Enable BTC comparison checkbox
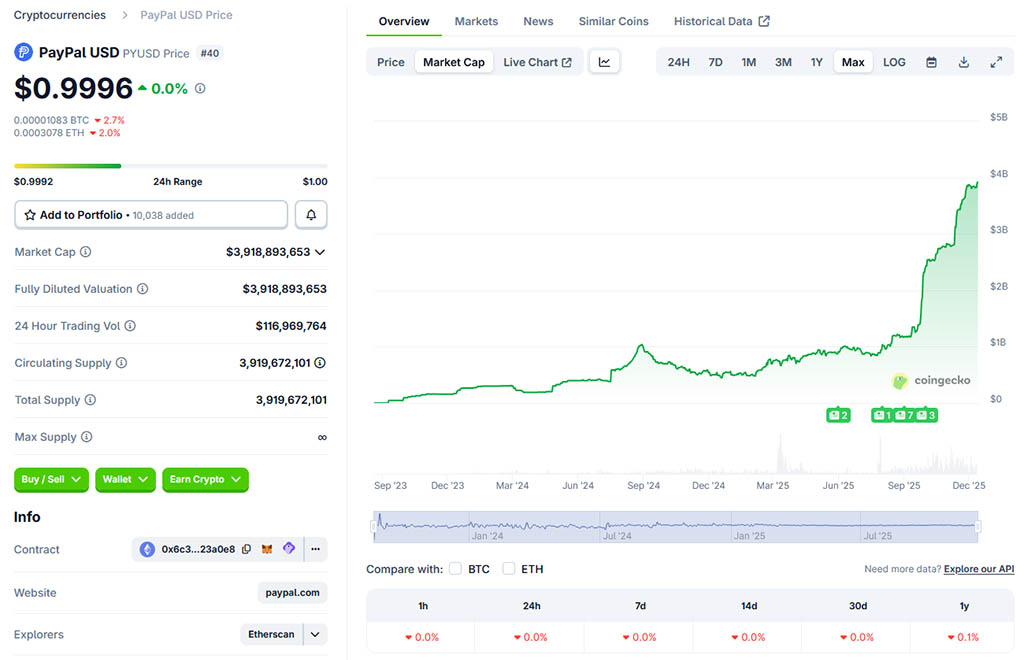1024x660 pixels. click(x=455, y=569)
